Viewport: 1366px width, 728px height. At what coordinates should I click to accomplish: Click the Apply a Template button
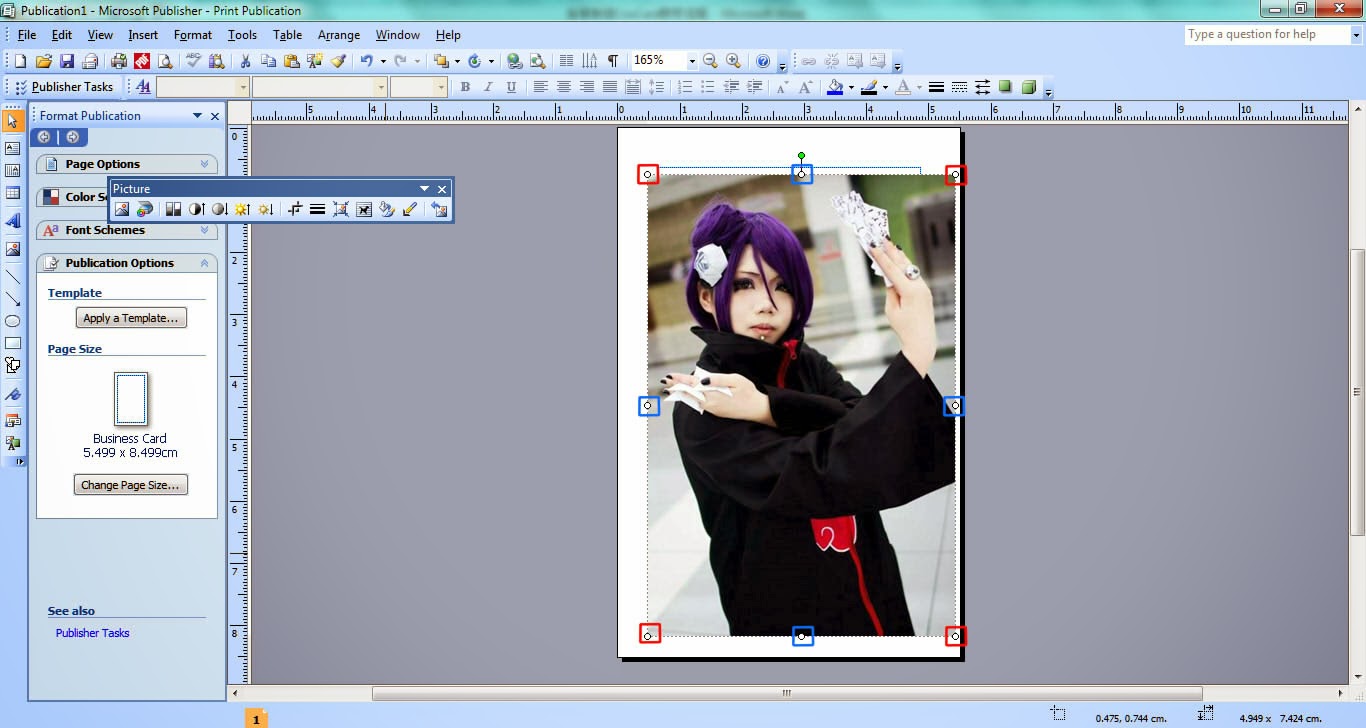point(131,318)
